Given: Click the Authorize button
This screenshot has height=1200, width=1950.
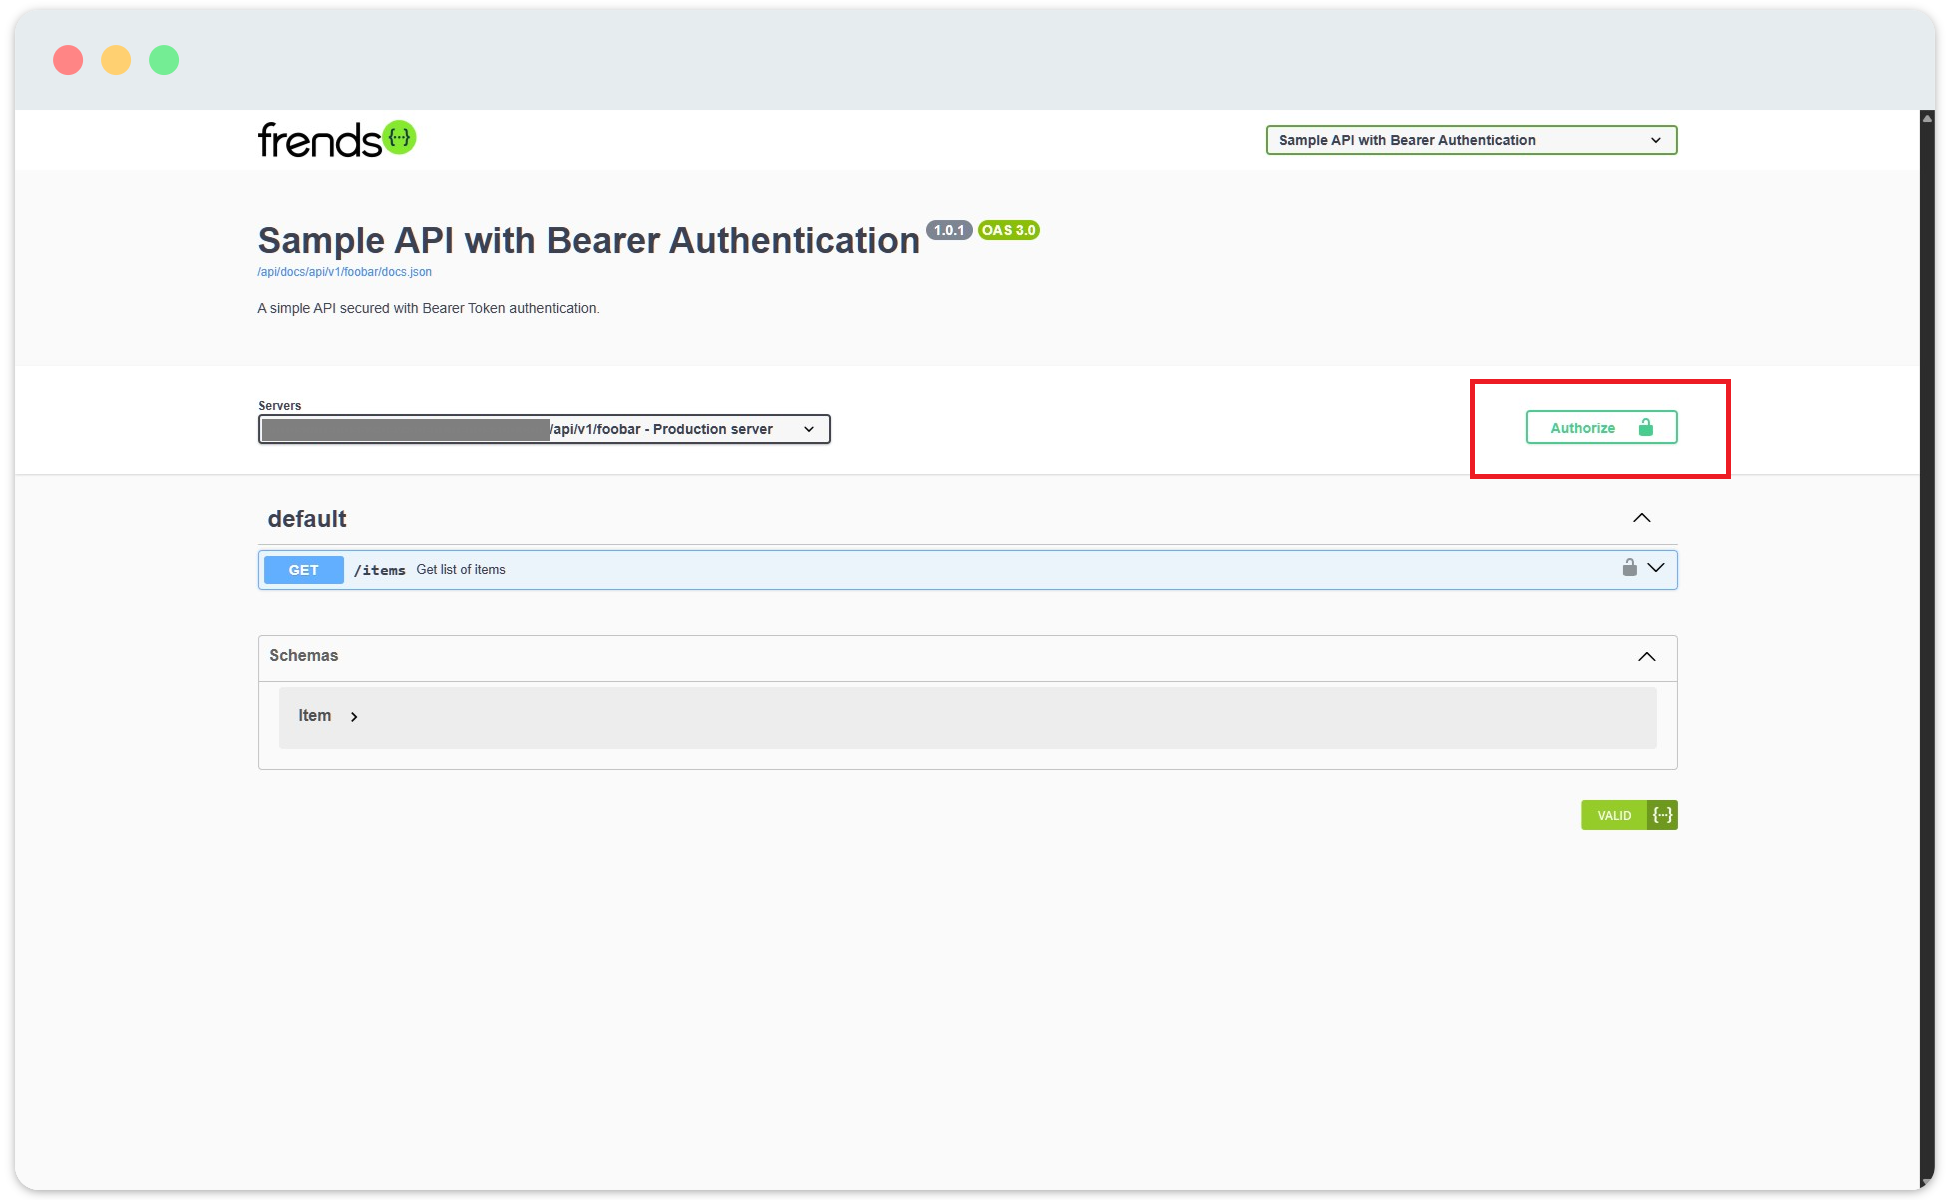Looking at the screenshot, I should pyautogui.click(x=1583, y=428).
